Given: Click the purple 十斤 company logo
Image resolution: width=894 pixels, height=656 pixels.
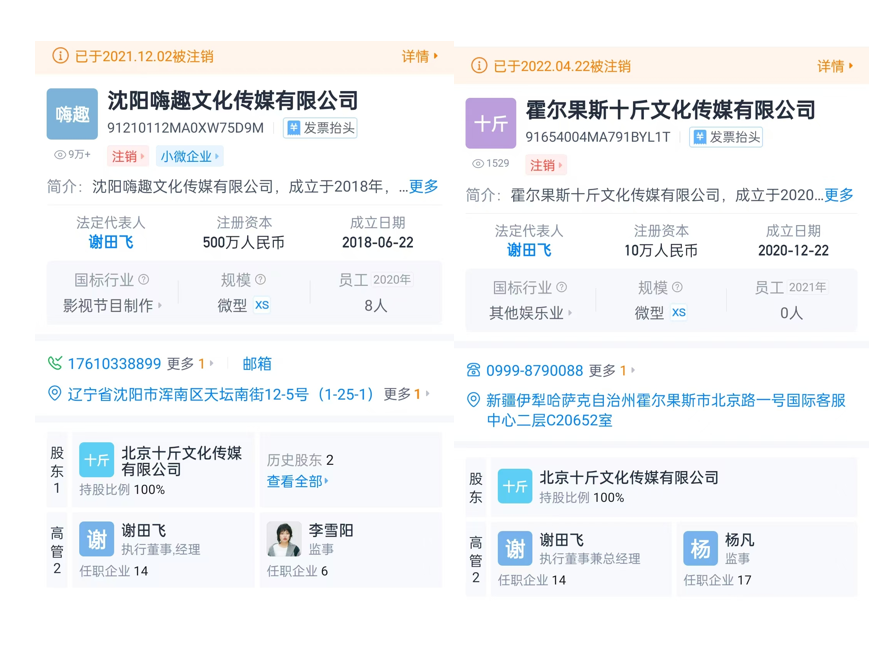Looking at the screenshot, I should pos(490,123).
